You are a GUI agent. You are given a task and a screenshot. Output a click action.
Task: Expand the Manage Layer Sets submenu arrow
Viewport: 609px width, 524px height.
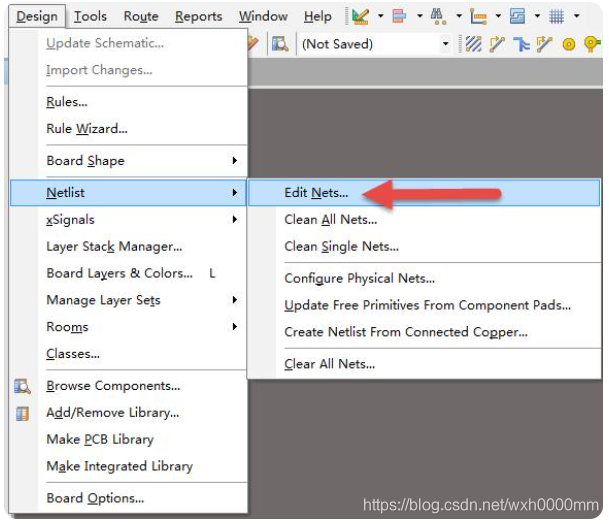[x=235, y=300]
